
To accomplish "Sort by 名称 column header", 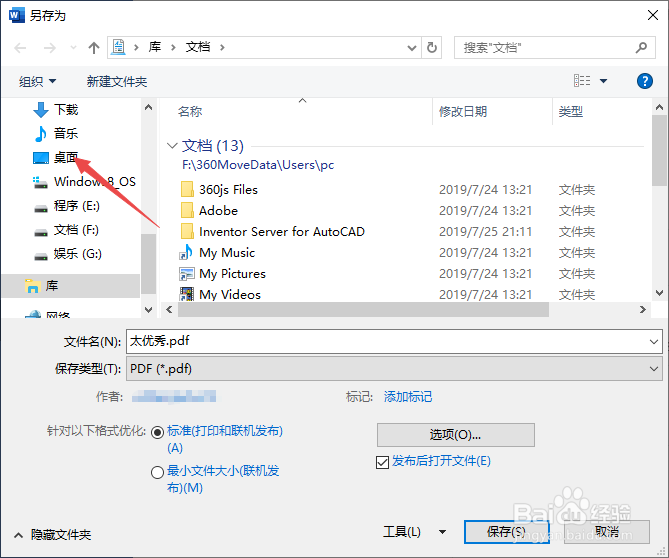I will tap(190, 112).
